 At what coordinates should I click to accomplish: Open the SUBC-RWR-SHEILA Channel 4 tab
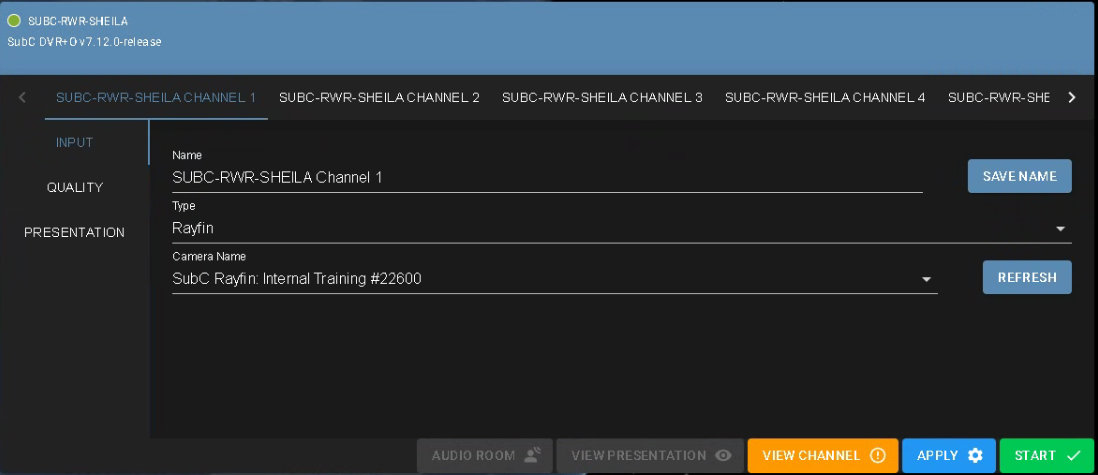(x=825, y=97)
